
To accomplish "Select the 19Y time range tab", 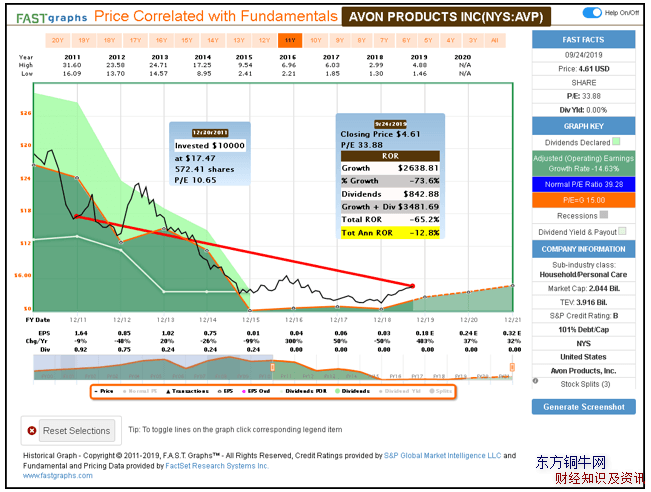I will (x=84, y=40).
